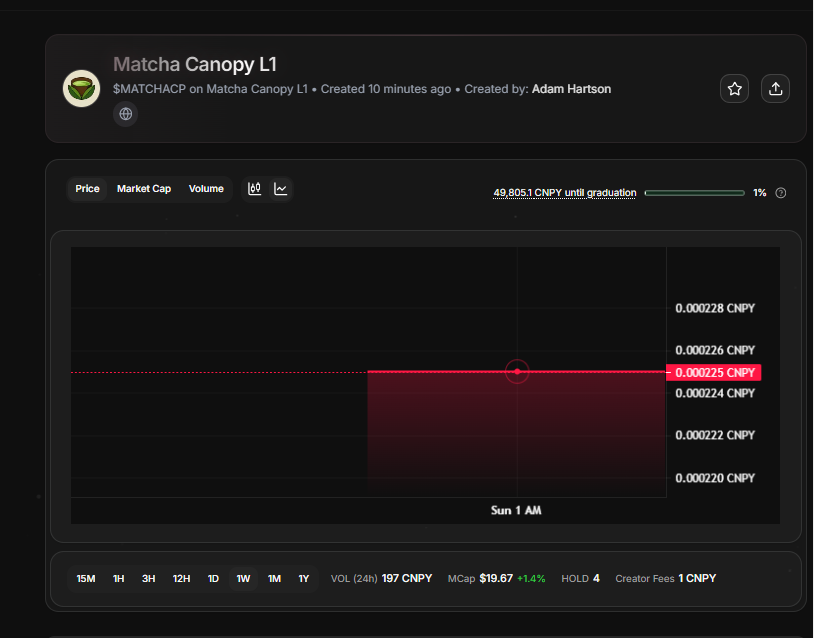Click the red chart data point marker
The width and height of the screenshot is (814, 638).
[x=517, y=372]
